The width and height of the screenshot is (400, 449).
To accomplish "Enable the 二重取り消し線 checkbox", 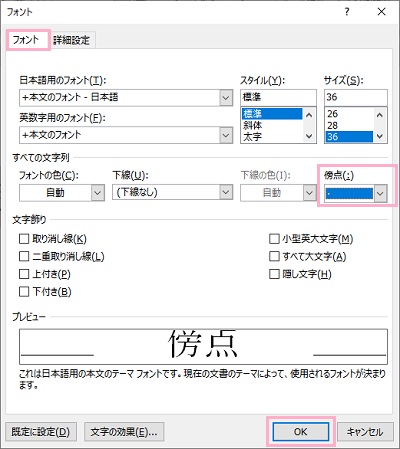I will (x=24, y=256).
